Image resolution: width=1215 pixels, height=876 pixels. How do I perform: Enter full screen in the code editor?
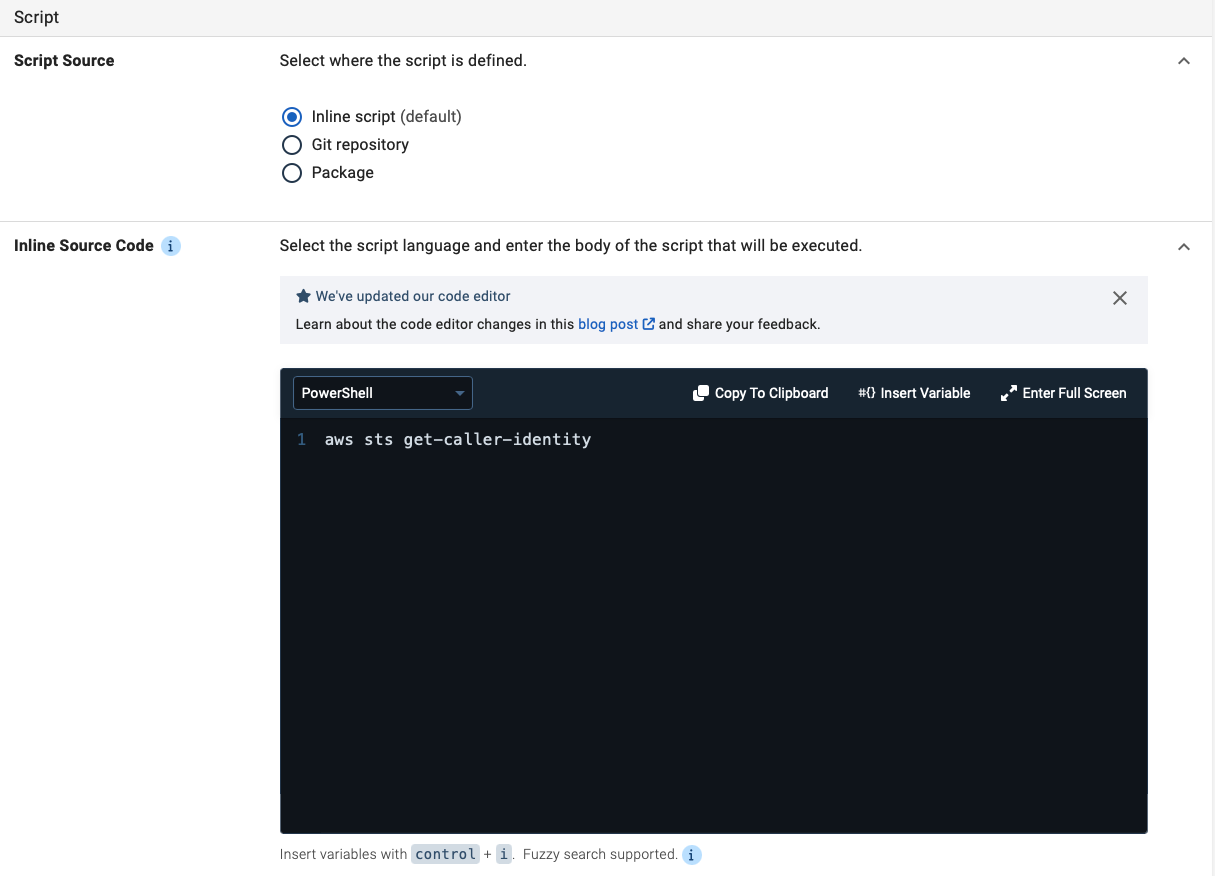1063,392
